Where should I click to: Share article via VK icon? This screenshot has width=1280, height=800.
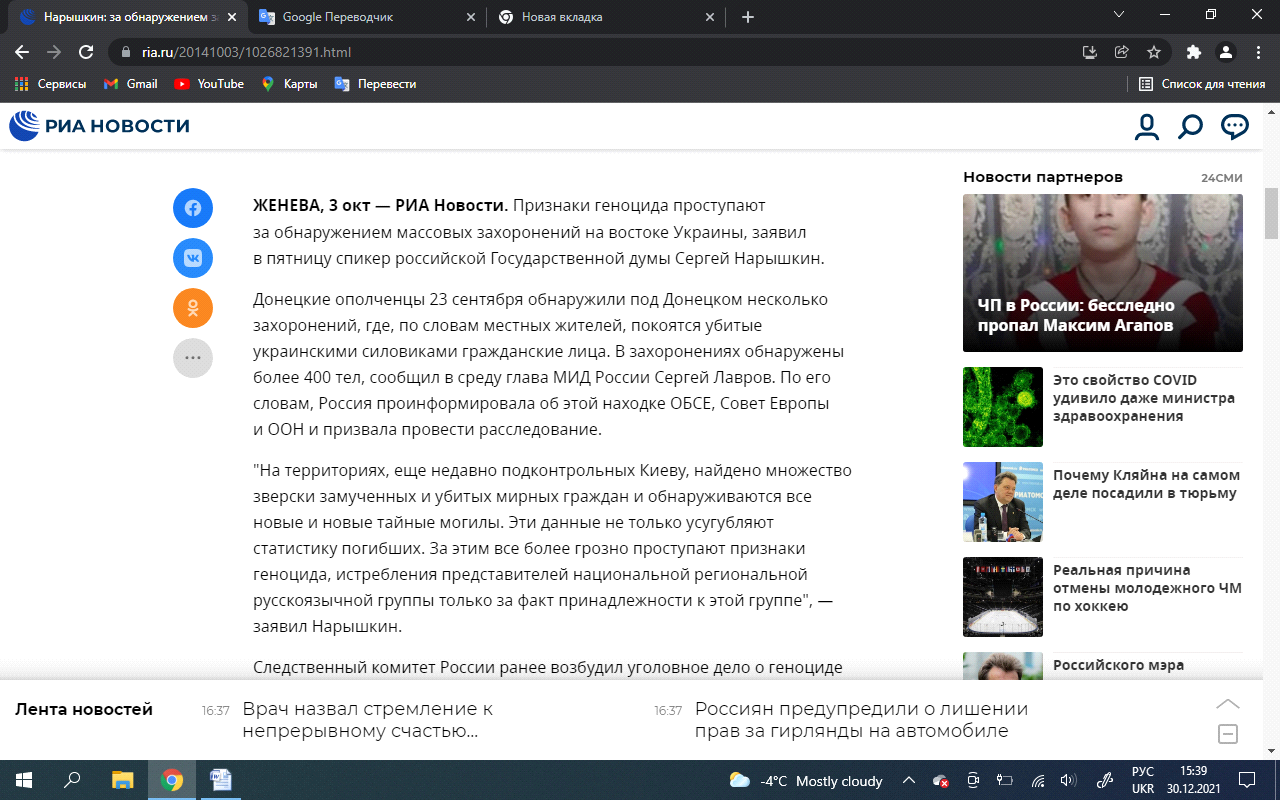click(193, 258)
